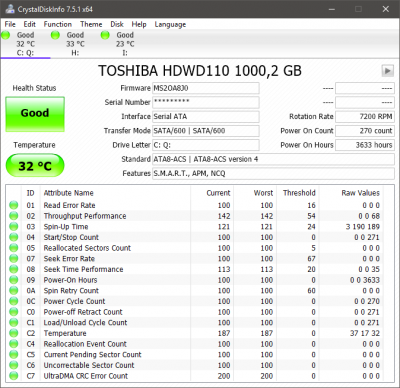This screenshot has width=400, height=388.
Task: Open the Theme menu
Action: (x=91, y=24)
